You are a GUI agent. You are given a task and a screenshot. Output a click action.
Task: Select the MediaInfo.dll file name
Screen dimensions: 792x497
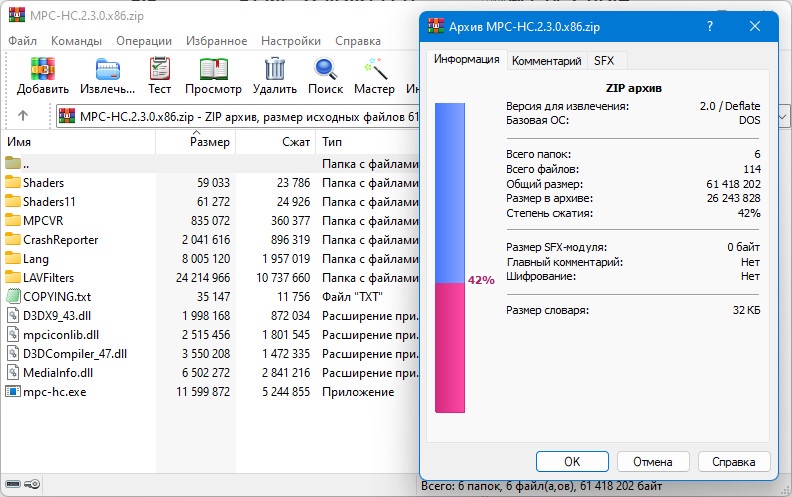pos(58,373)
